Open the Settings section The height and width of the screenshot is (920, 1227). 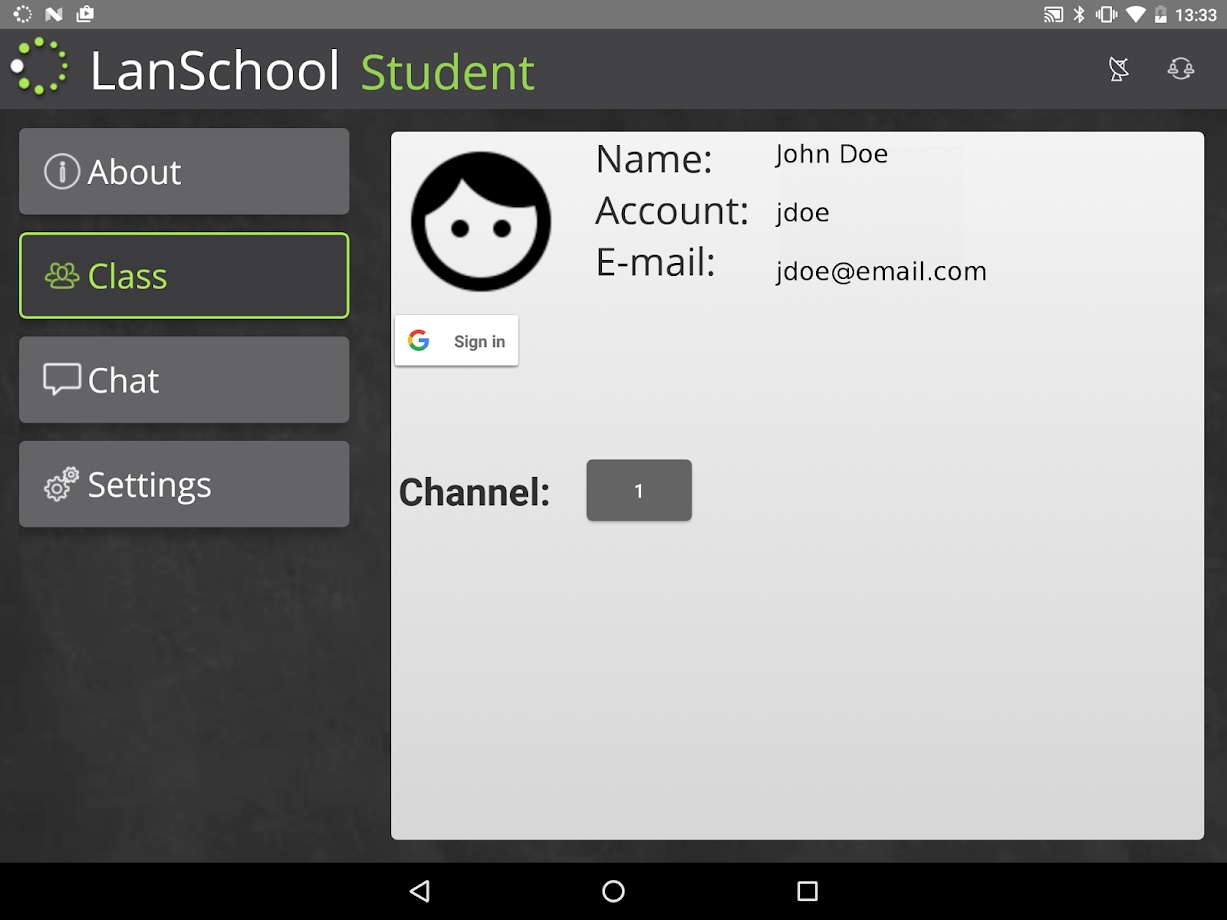point(184,484)
